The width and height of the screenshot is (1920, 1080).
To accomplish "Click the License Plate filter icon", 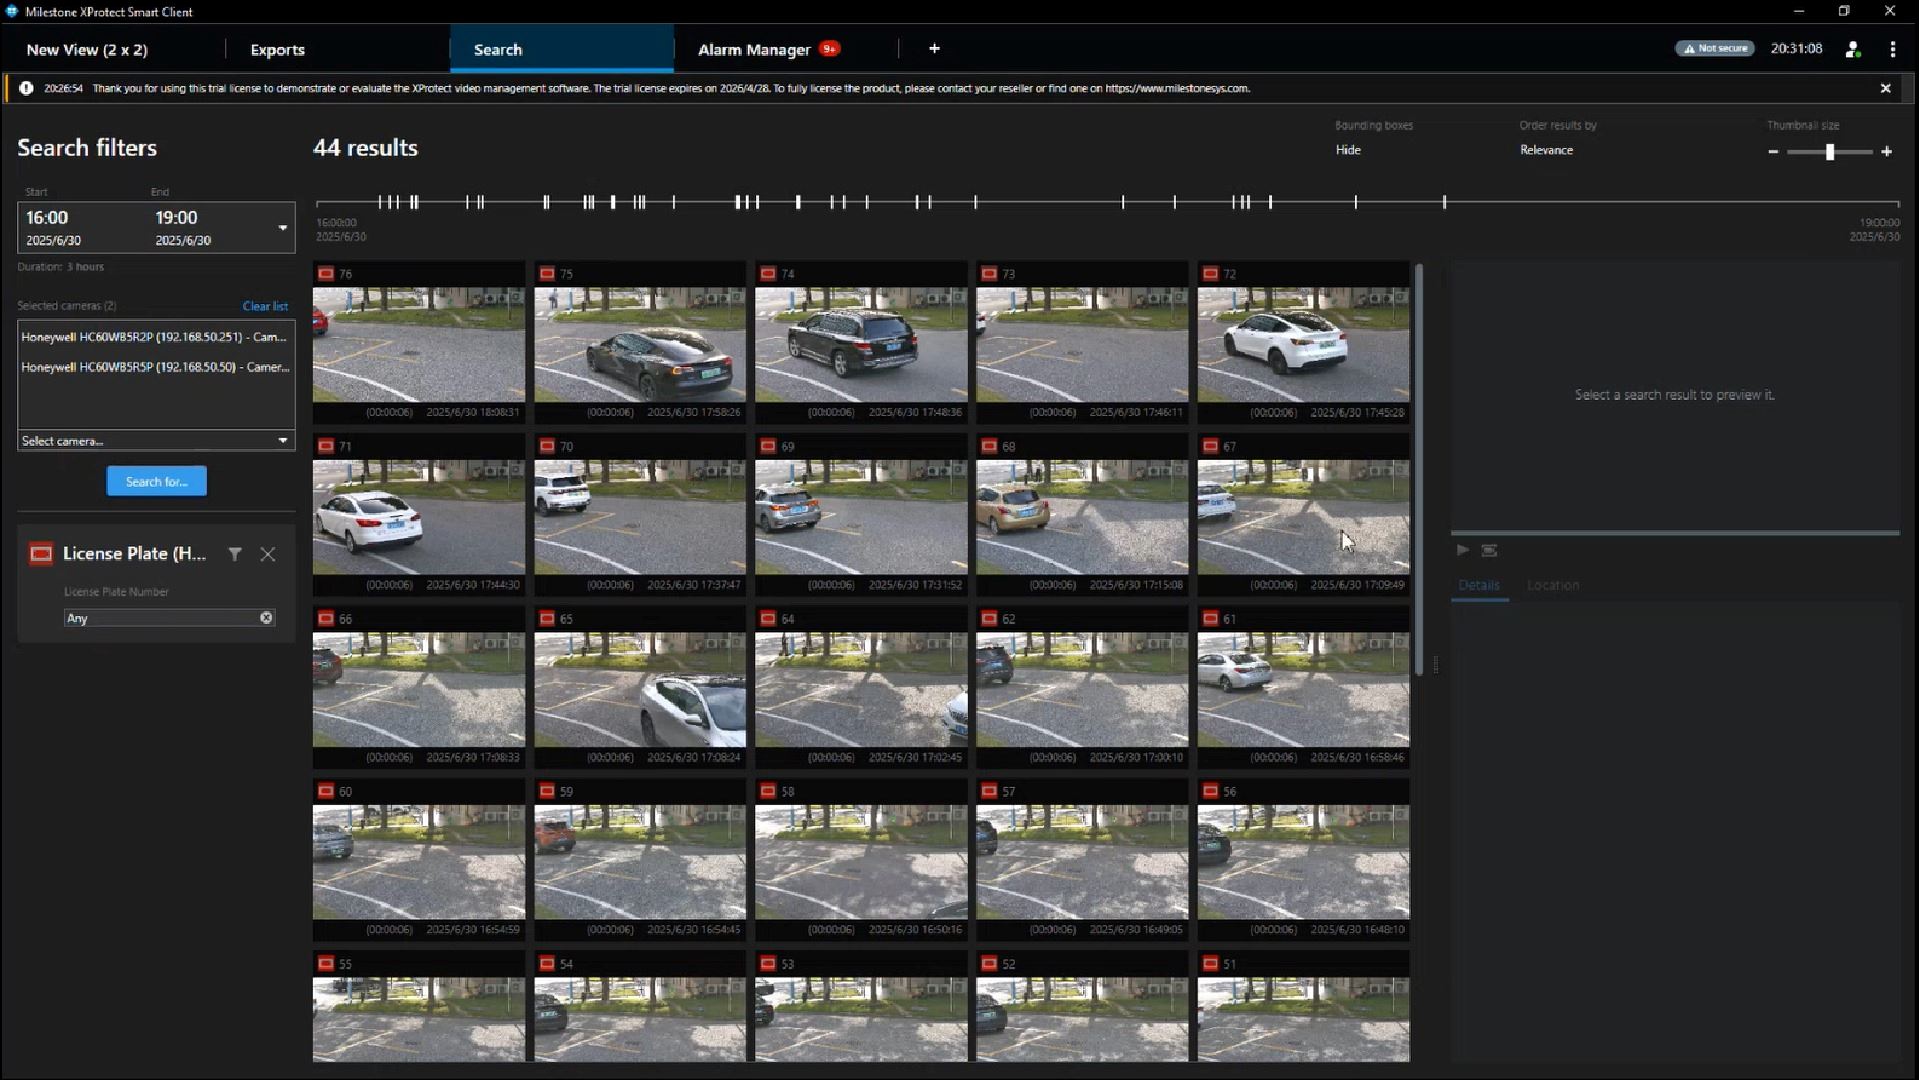I will coord(41,554).
